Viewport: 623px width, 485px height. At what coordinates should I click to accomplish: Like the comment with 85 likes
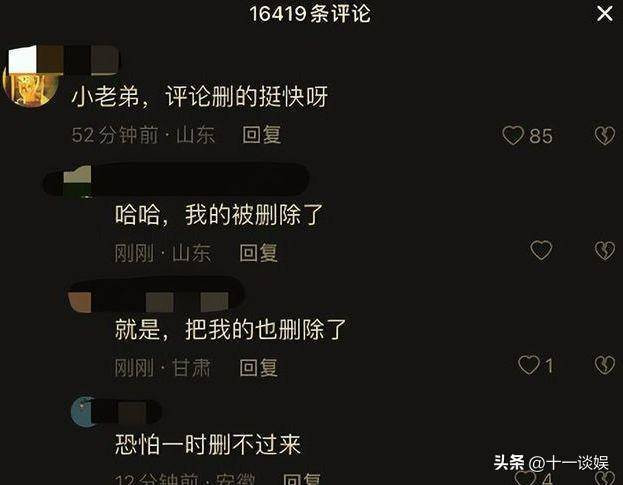click(x=513, y=135)
